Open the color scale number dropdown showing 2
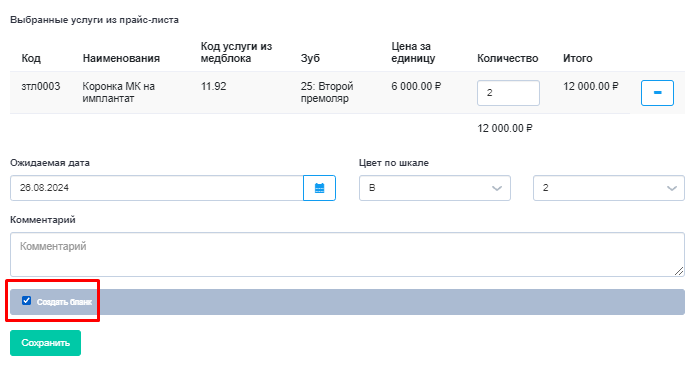Image resolution: width=695 pixels, height=366 pixels. point(609,188)
